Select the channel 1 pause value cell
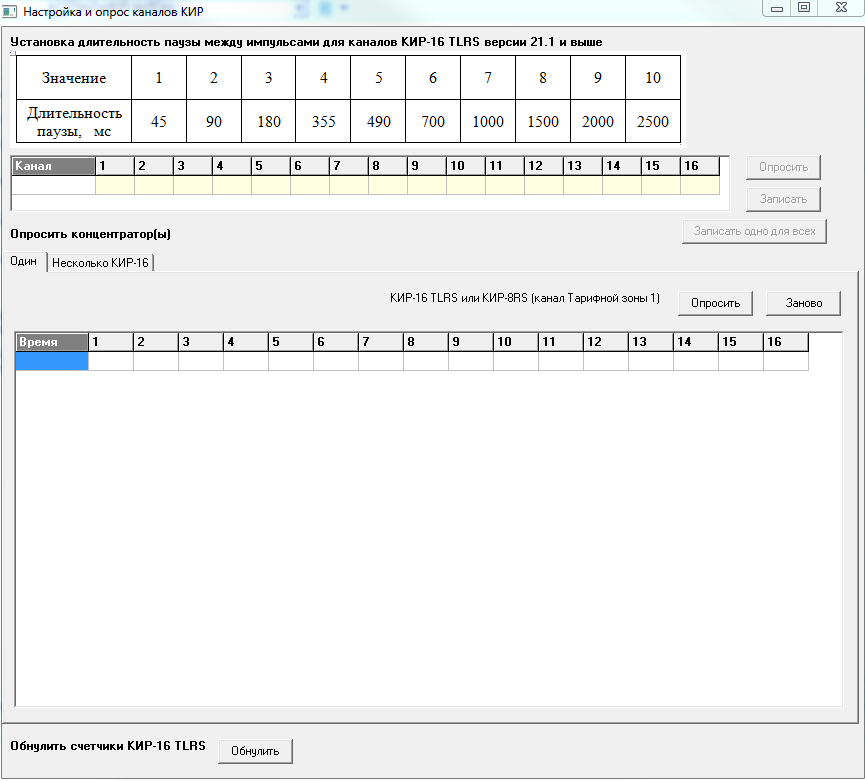The image size is (865, 781). (114, 185)
